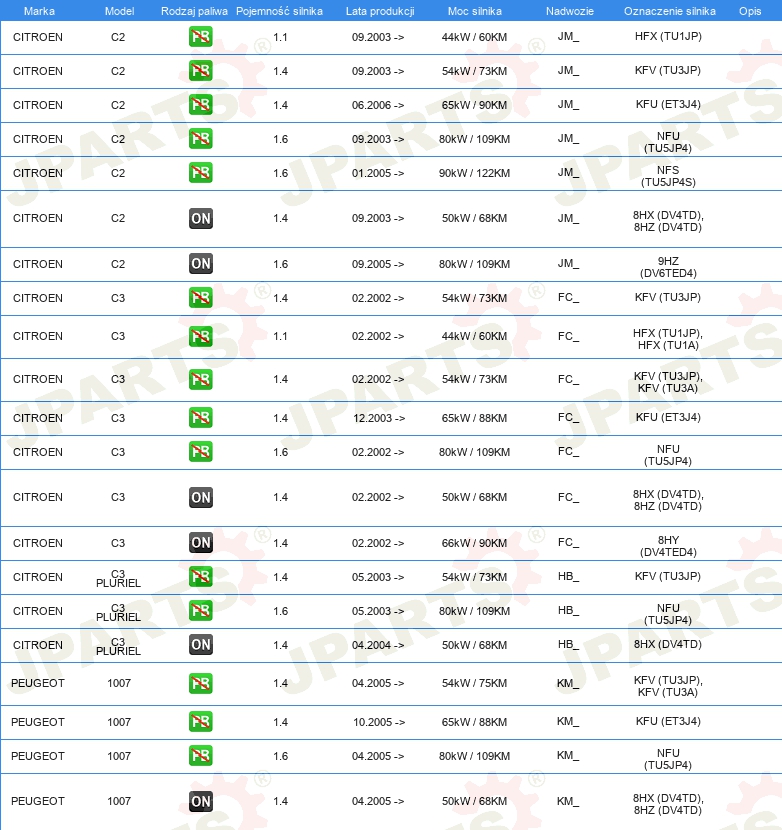
Task: Click the ON diesel icon for C2 9HZ engine
Action: [x=201, y=264]
